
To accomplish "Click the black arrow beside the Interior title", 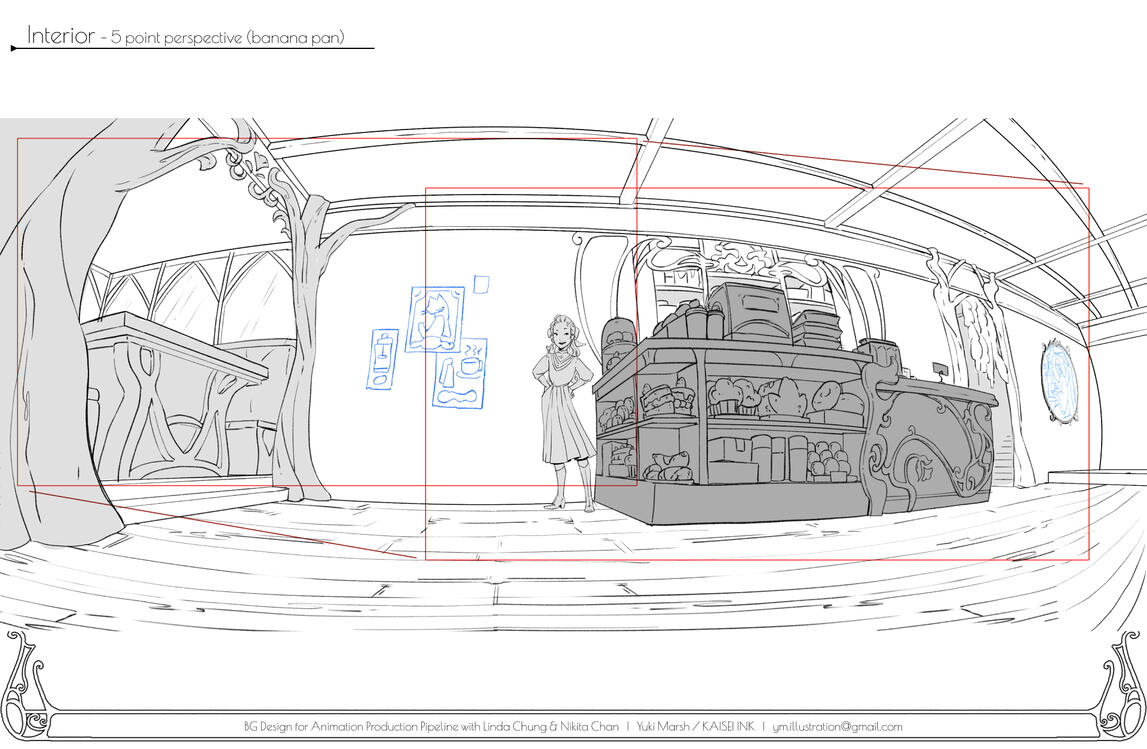I will pos(15,47).
